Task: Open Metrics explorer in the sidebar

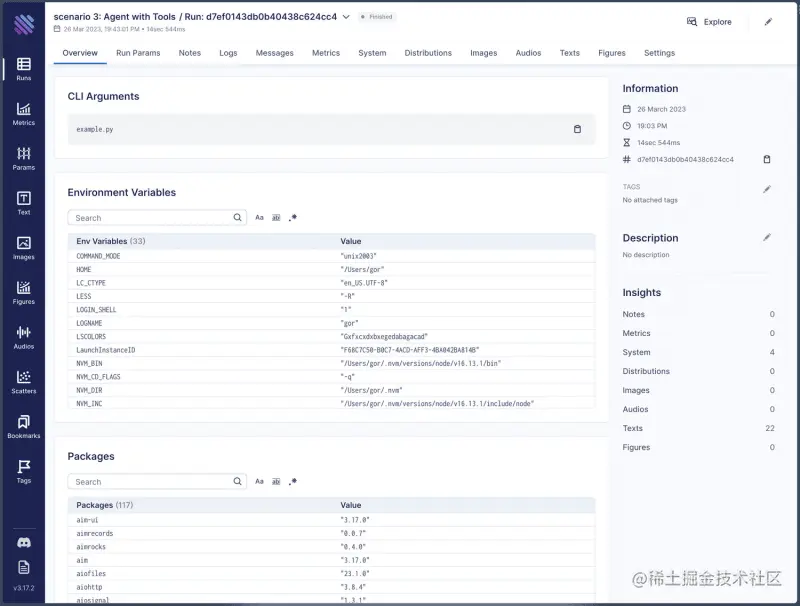Action: (23, 114)
